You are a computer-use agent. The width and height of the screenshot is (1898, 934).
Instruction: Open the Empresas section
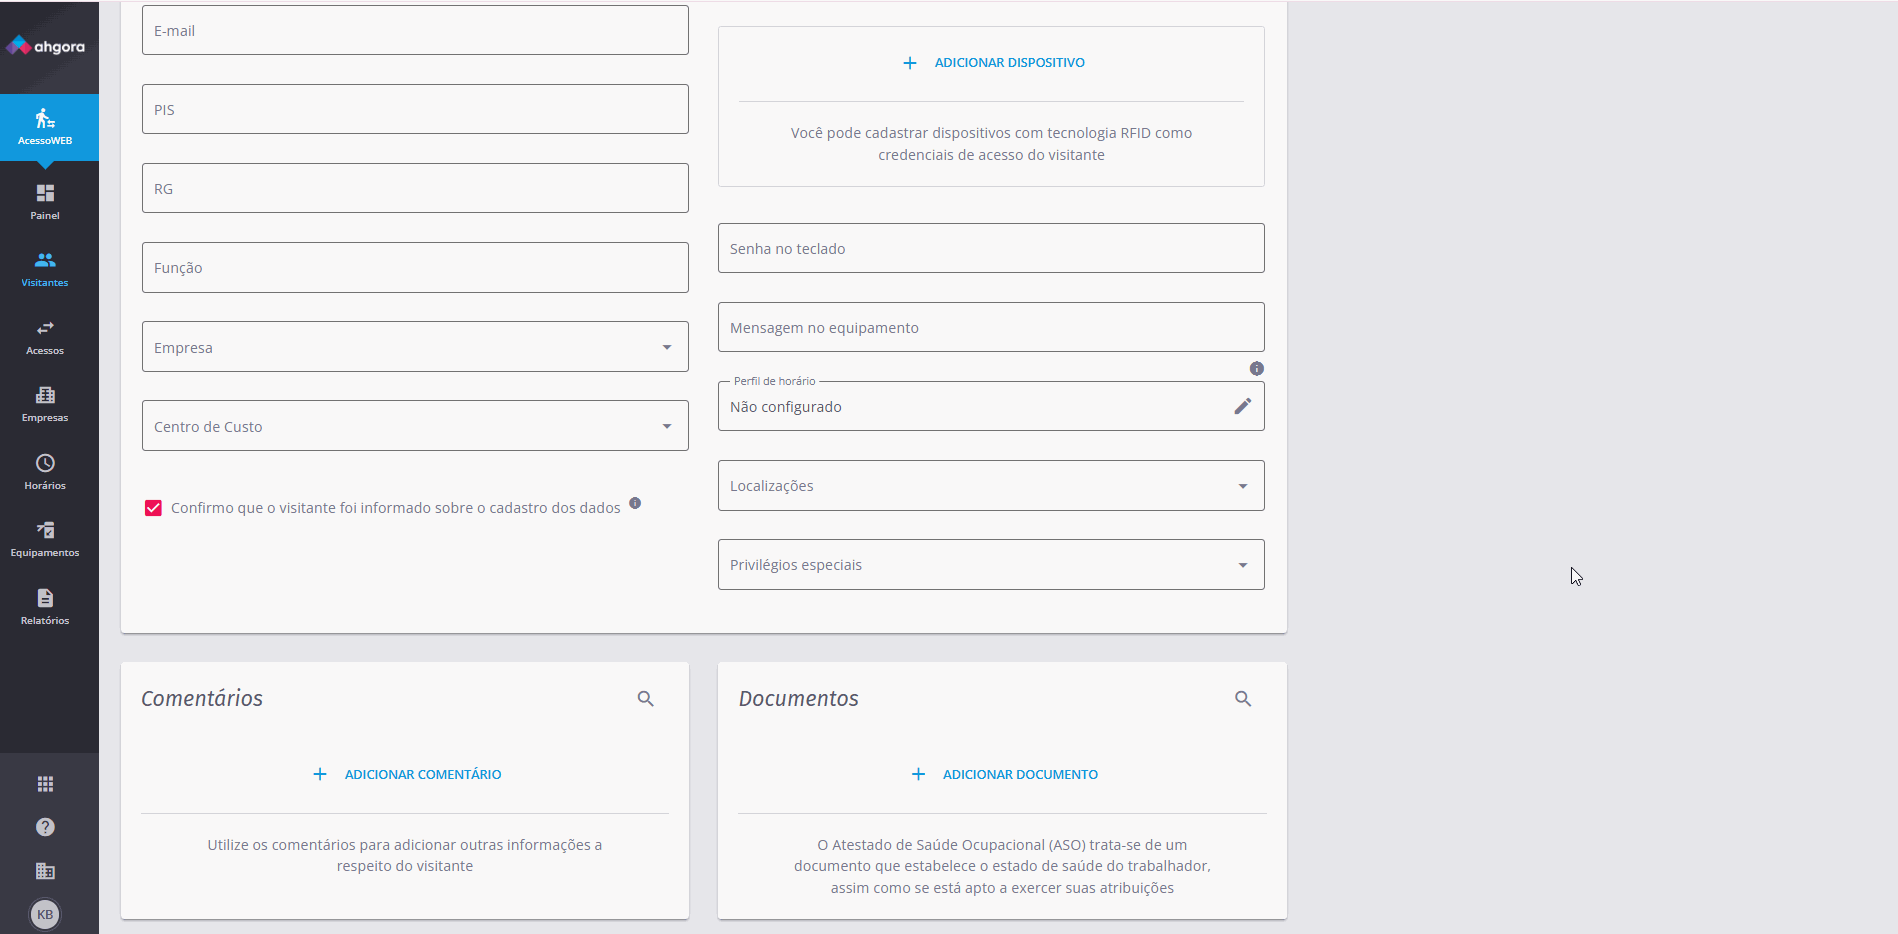(45, 404)
